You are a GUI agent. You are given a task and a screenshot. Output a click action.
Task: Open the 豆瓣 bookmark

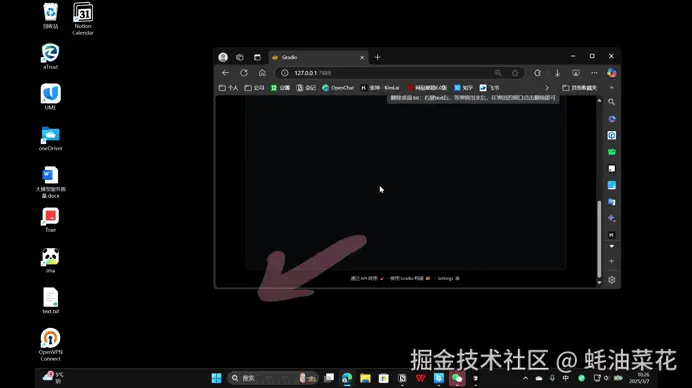click(x=281, y=88)
